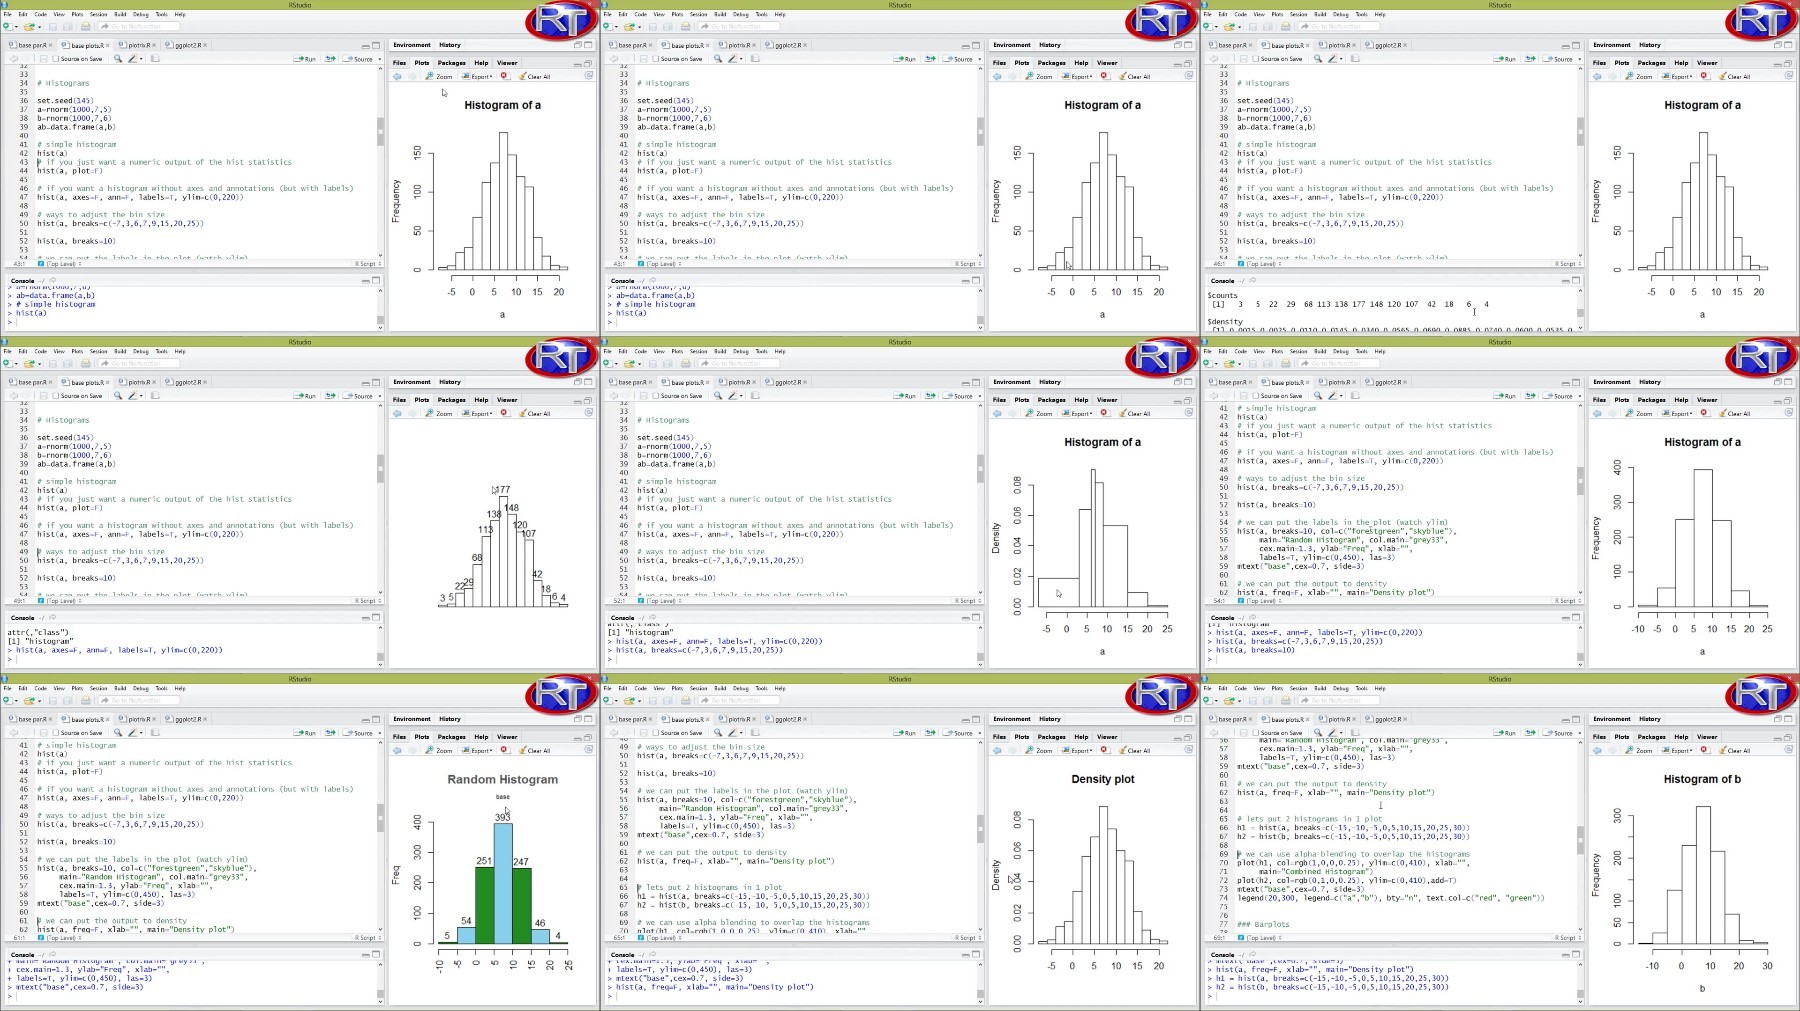
Task: Click Print icon in Density plot window
Action: (685, 700)
